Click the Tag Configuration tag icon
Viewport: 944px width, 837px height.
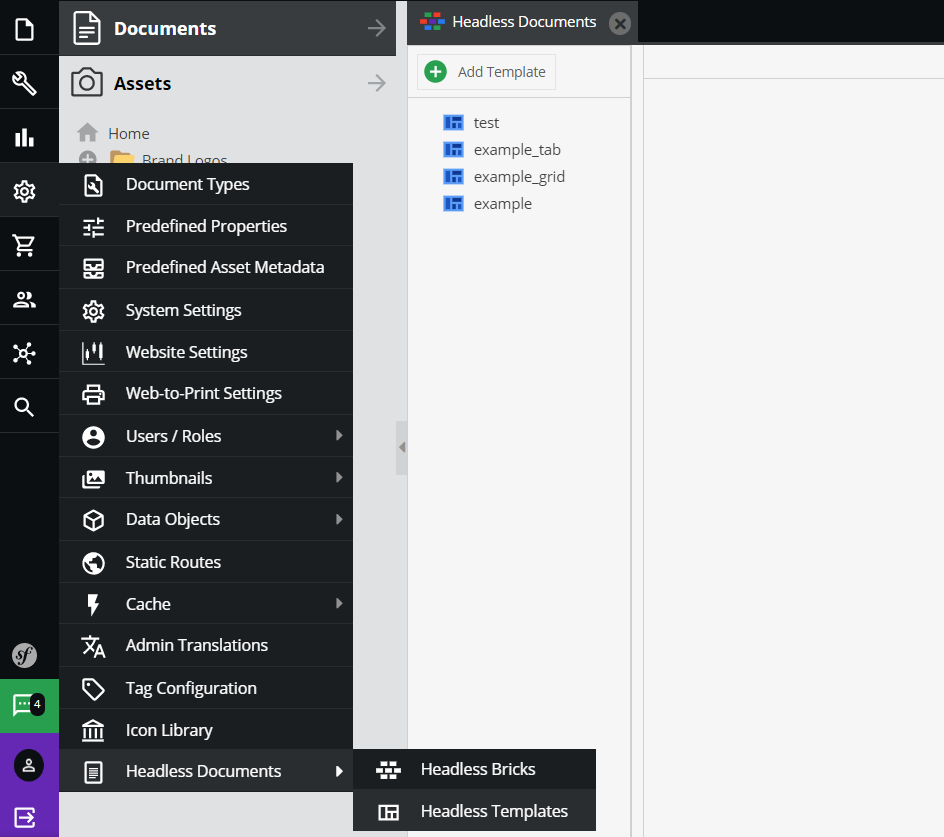click(93, 689)
